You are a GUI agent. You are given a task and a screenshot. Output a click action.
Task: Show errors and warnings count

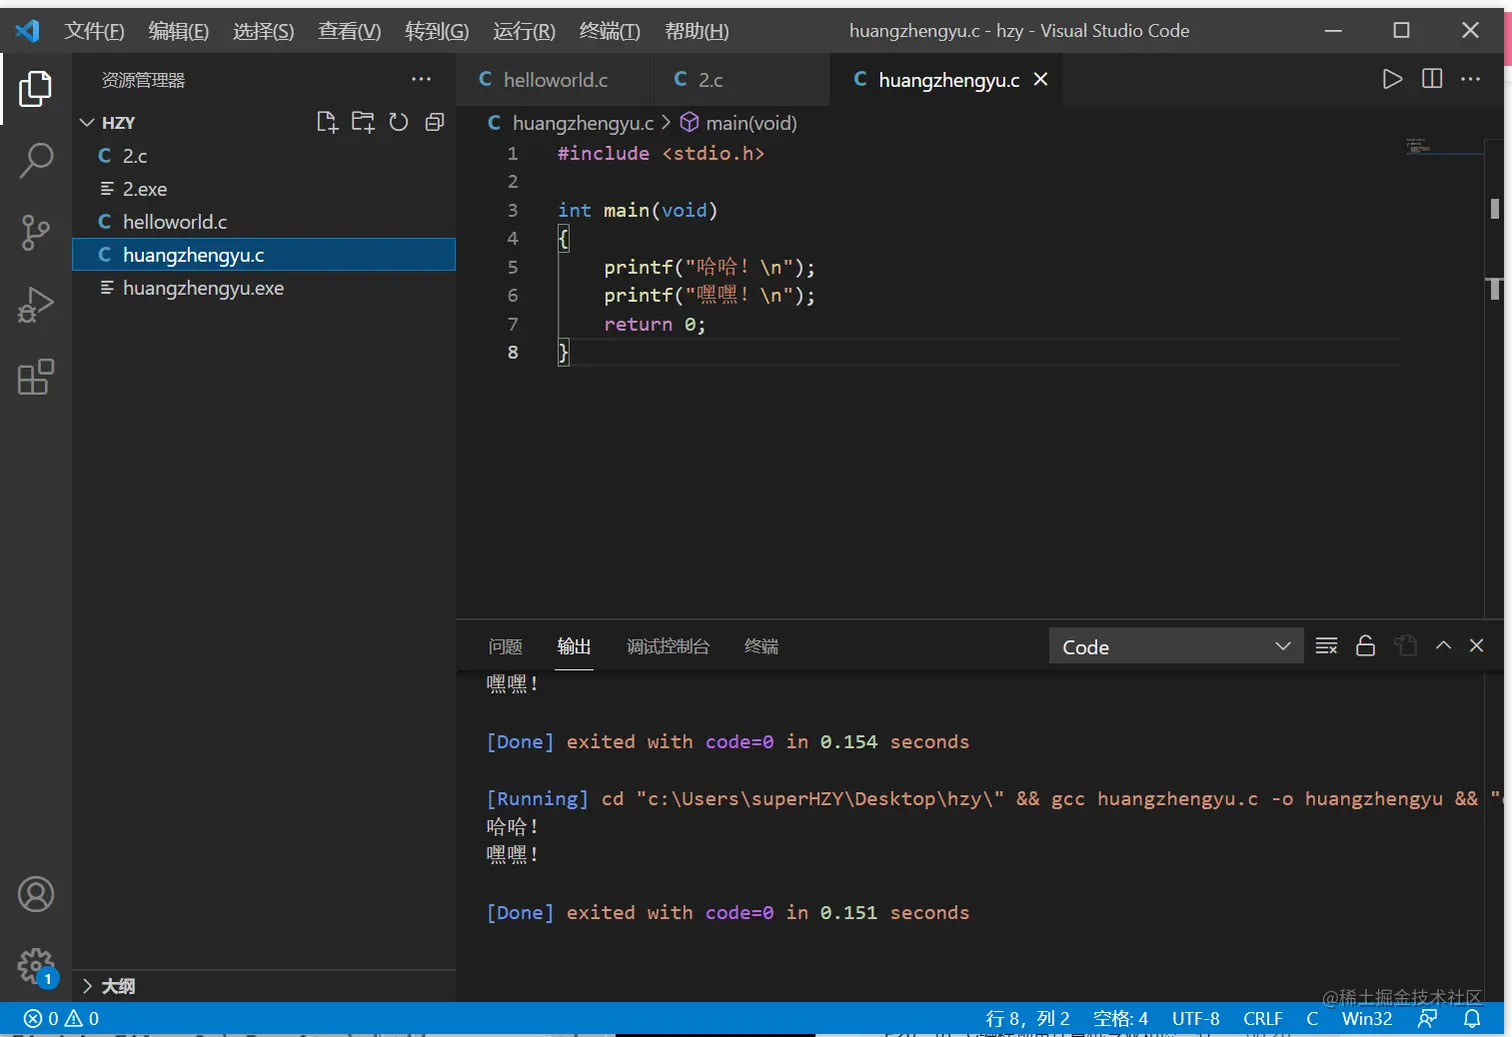click(61, 1018)
